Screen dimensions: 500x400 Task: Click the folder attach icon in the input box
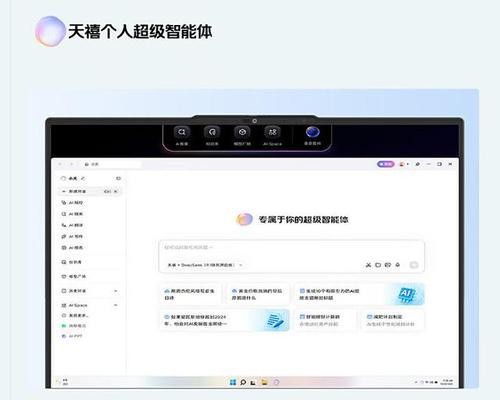click(x=378, y=265)
